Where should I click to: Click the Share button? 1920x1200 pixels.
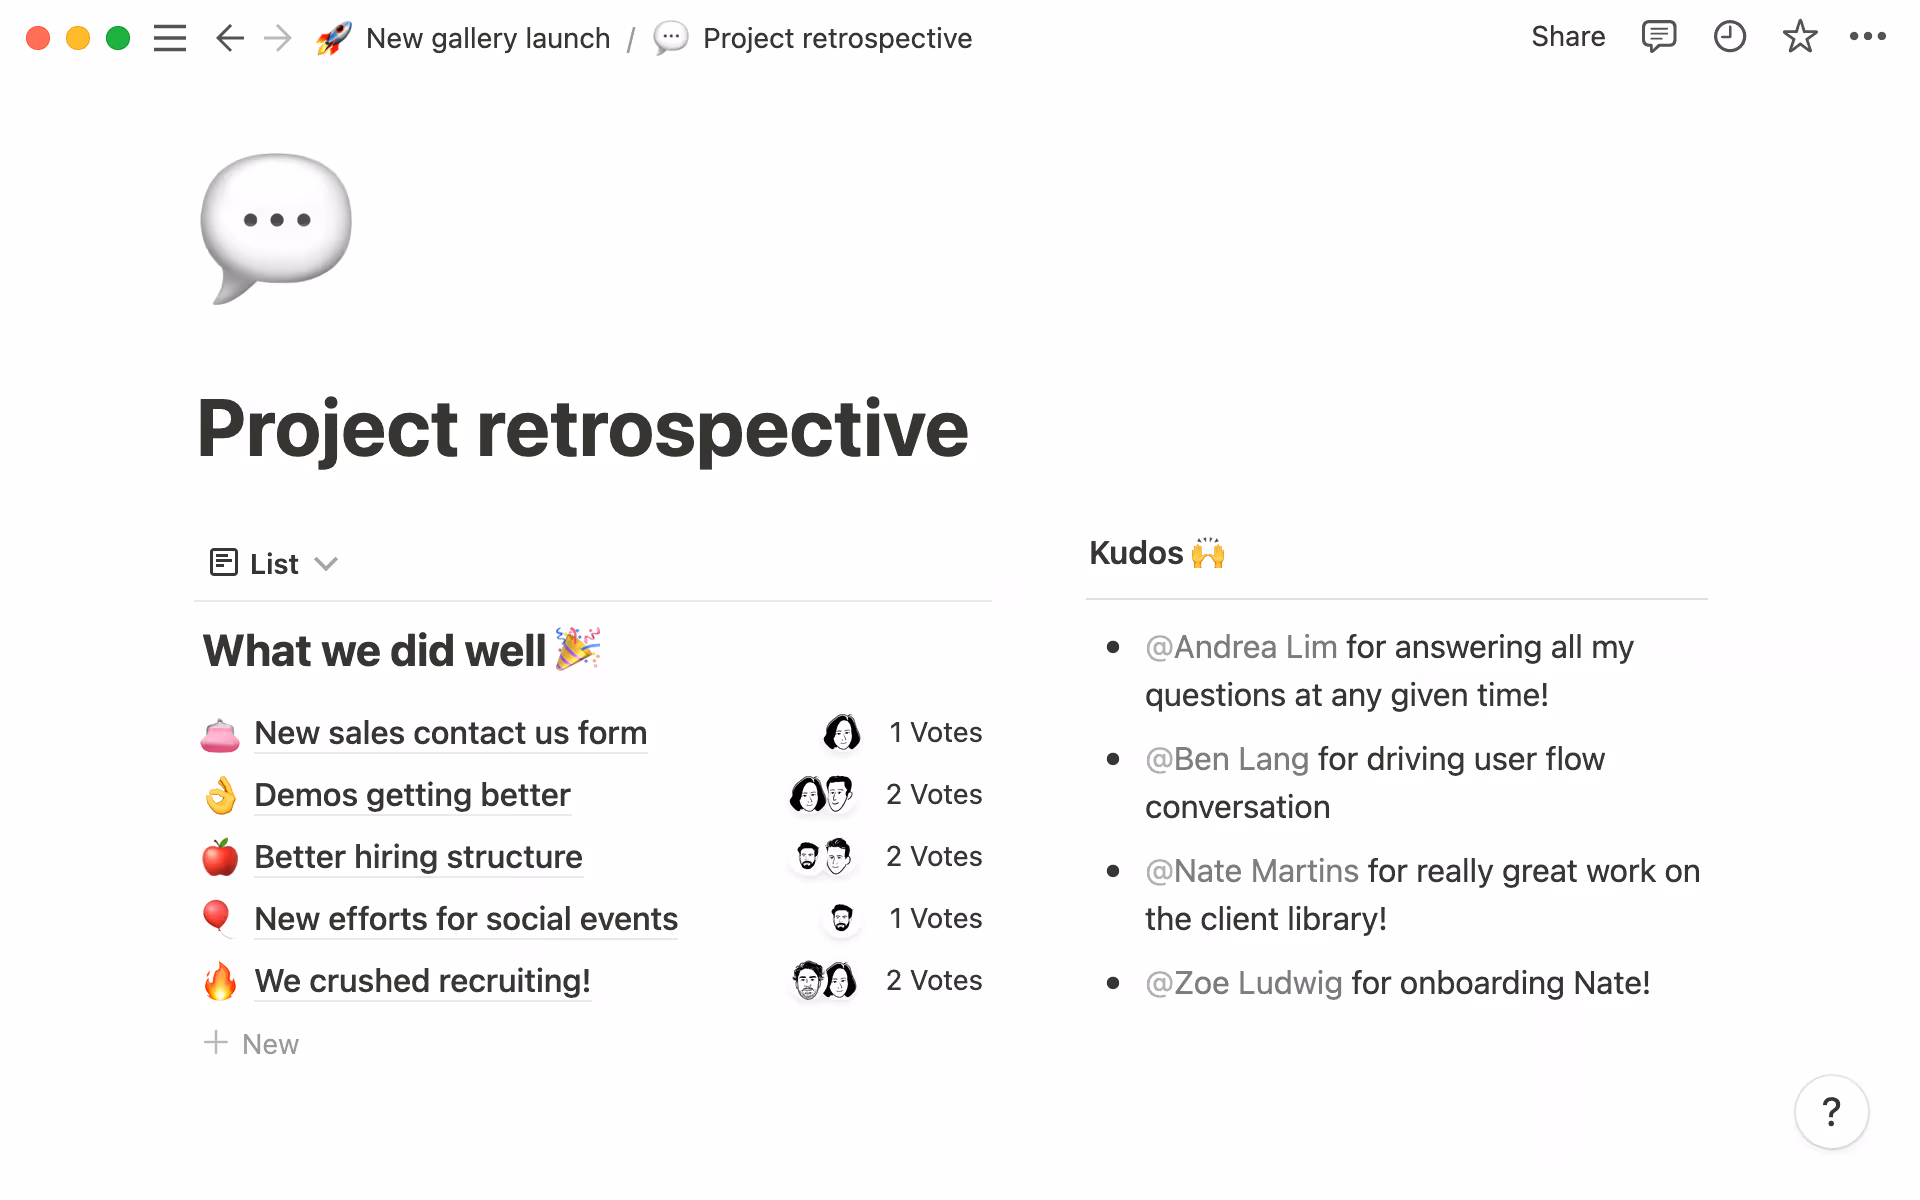pyautogui.click(x=1567, y=37)
